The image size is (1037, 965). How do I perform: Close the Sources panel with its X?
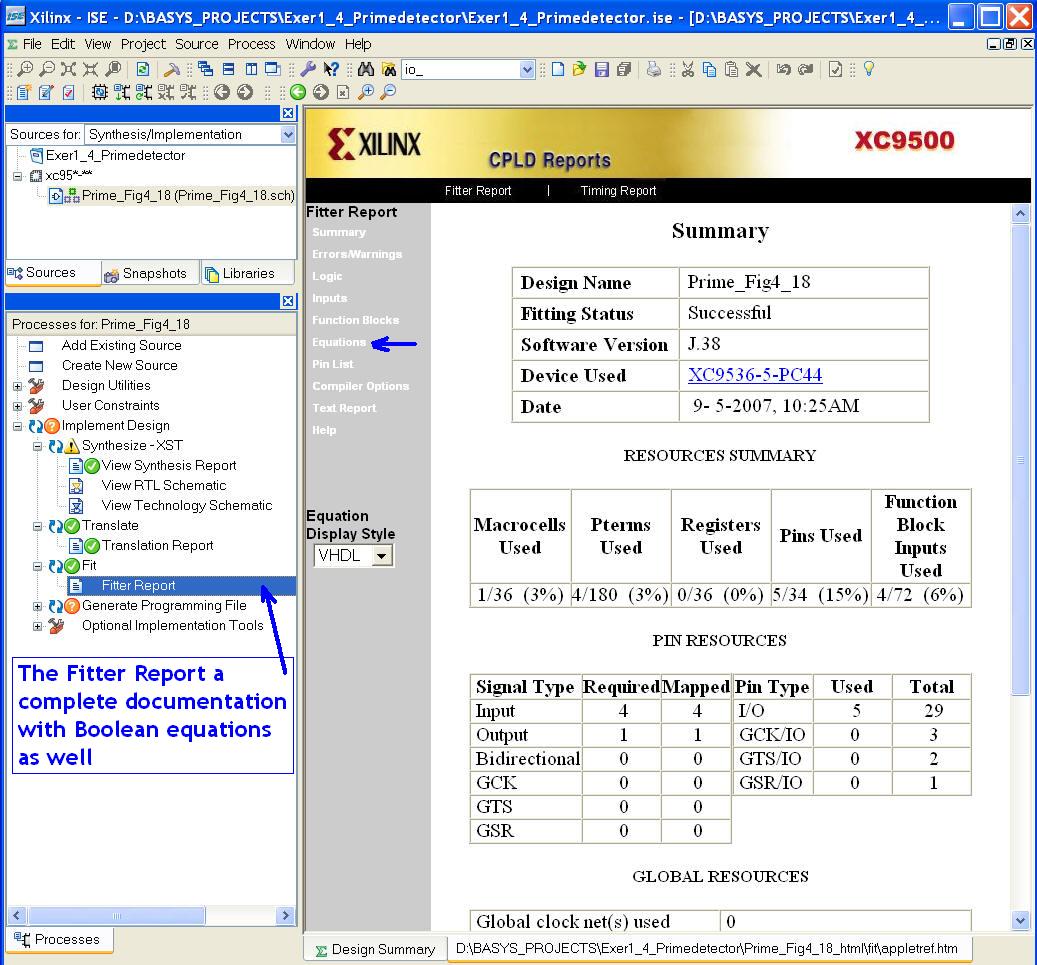pos(288,113)
